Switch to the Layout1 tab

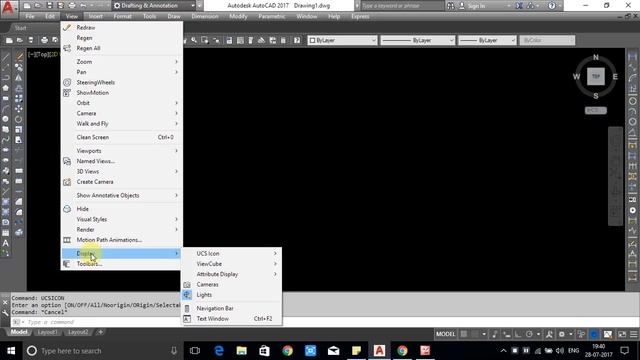(47, 332)
